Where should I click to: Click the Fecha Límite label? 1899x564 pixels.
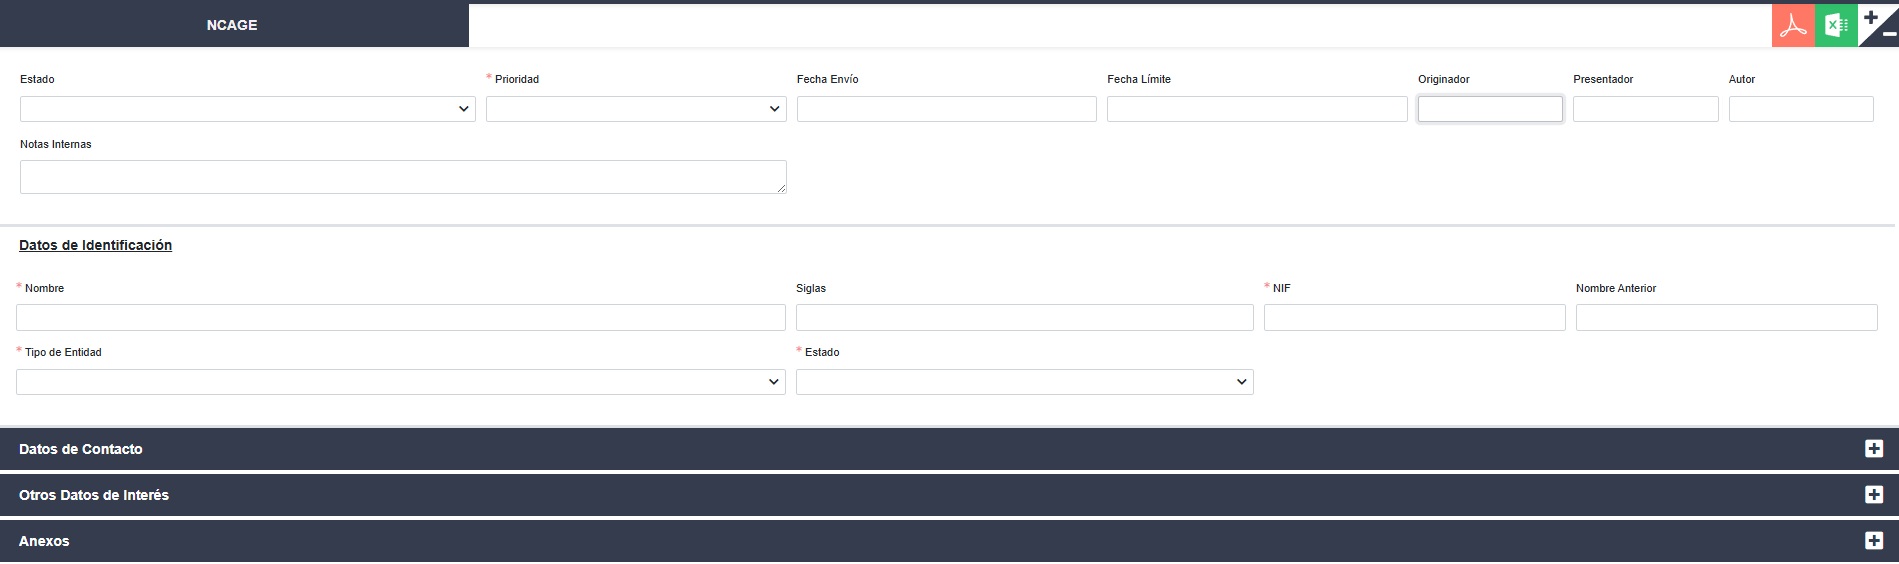[x=1139, y=79]
